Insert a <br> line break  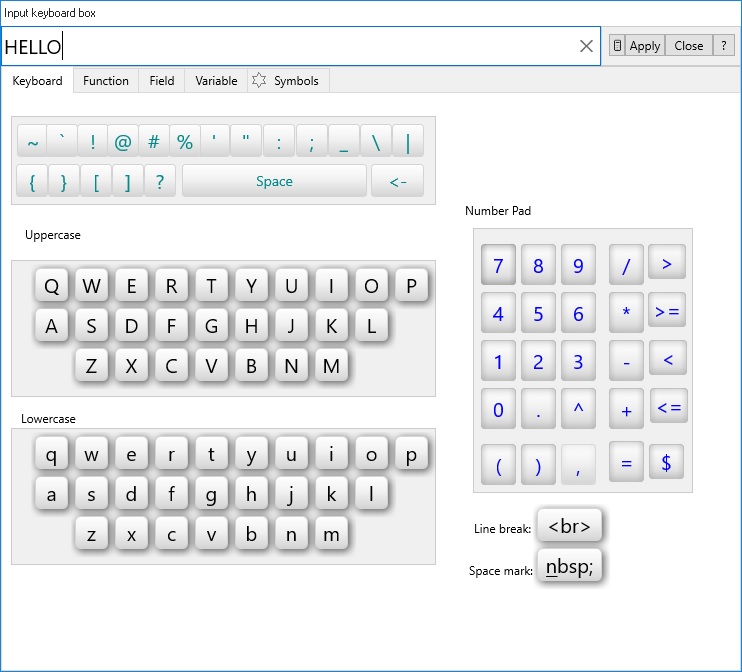click(x=569, y=525)
